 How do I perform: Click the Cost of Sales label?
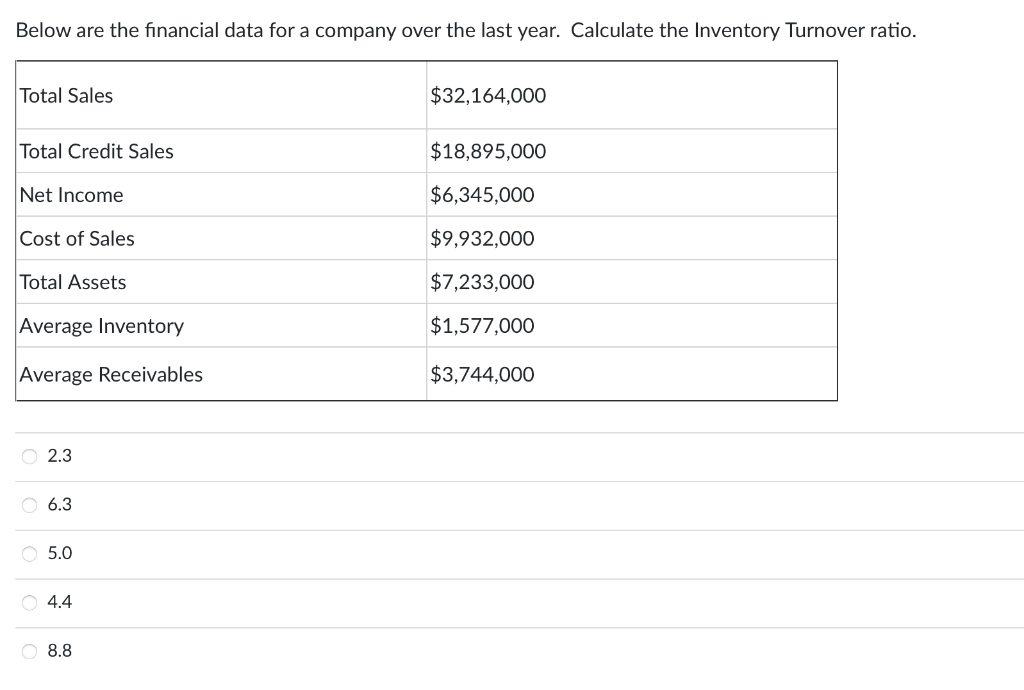click(77, 238)
